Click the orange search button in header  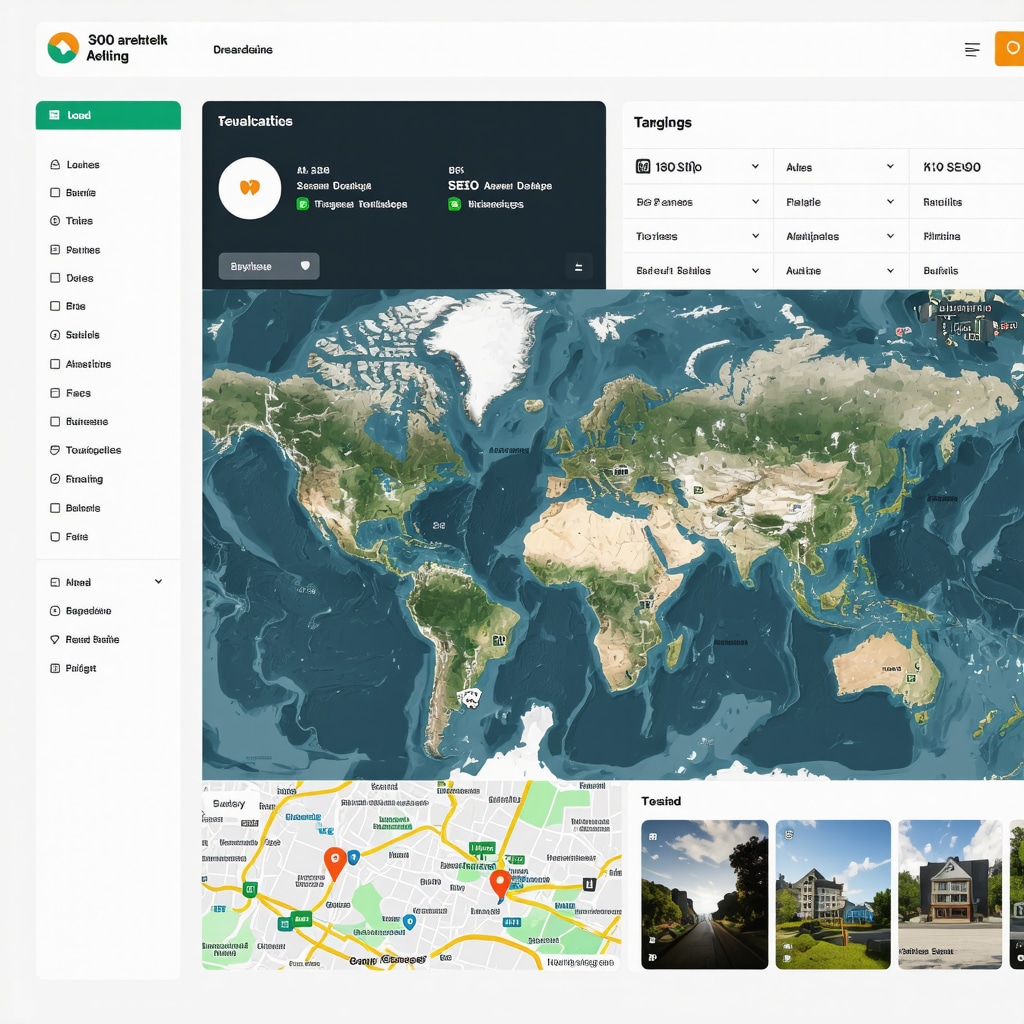click(x=1010, y=48)
